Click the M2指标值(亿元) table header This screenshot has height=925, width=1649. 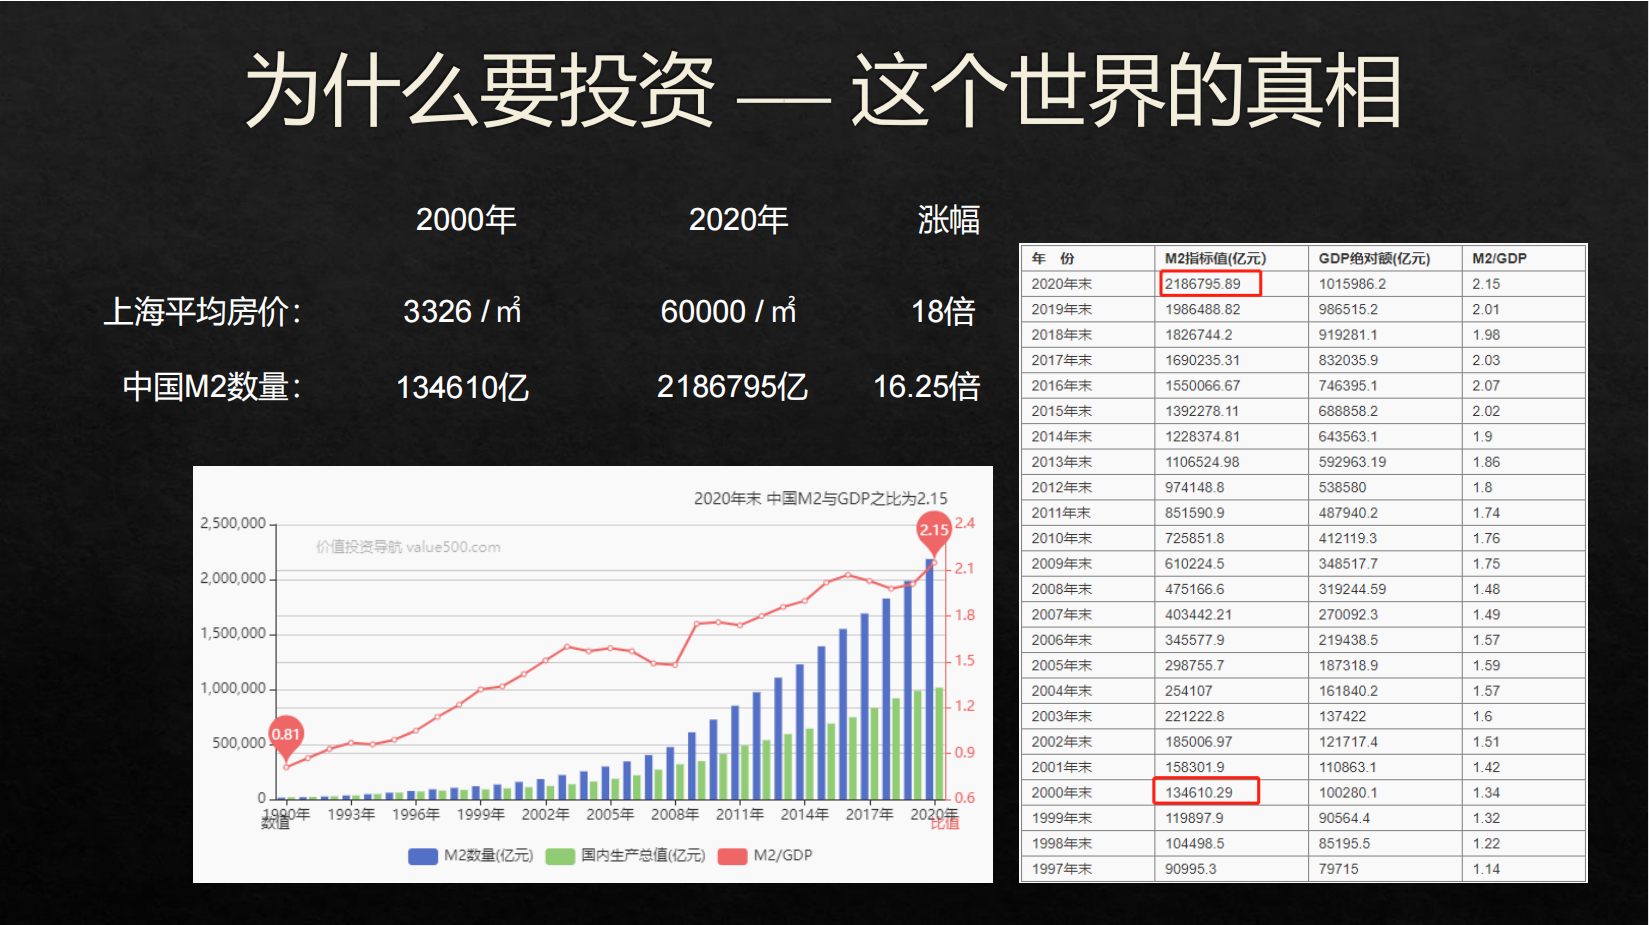click(x=1215, y=258)
